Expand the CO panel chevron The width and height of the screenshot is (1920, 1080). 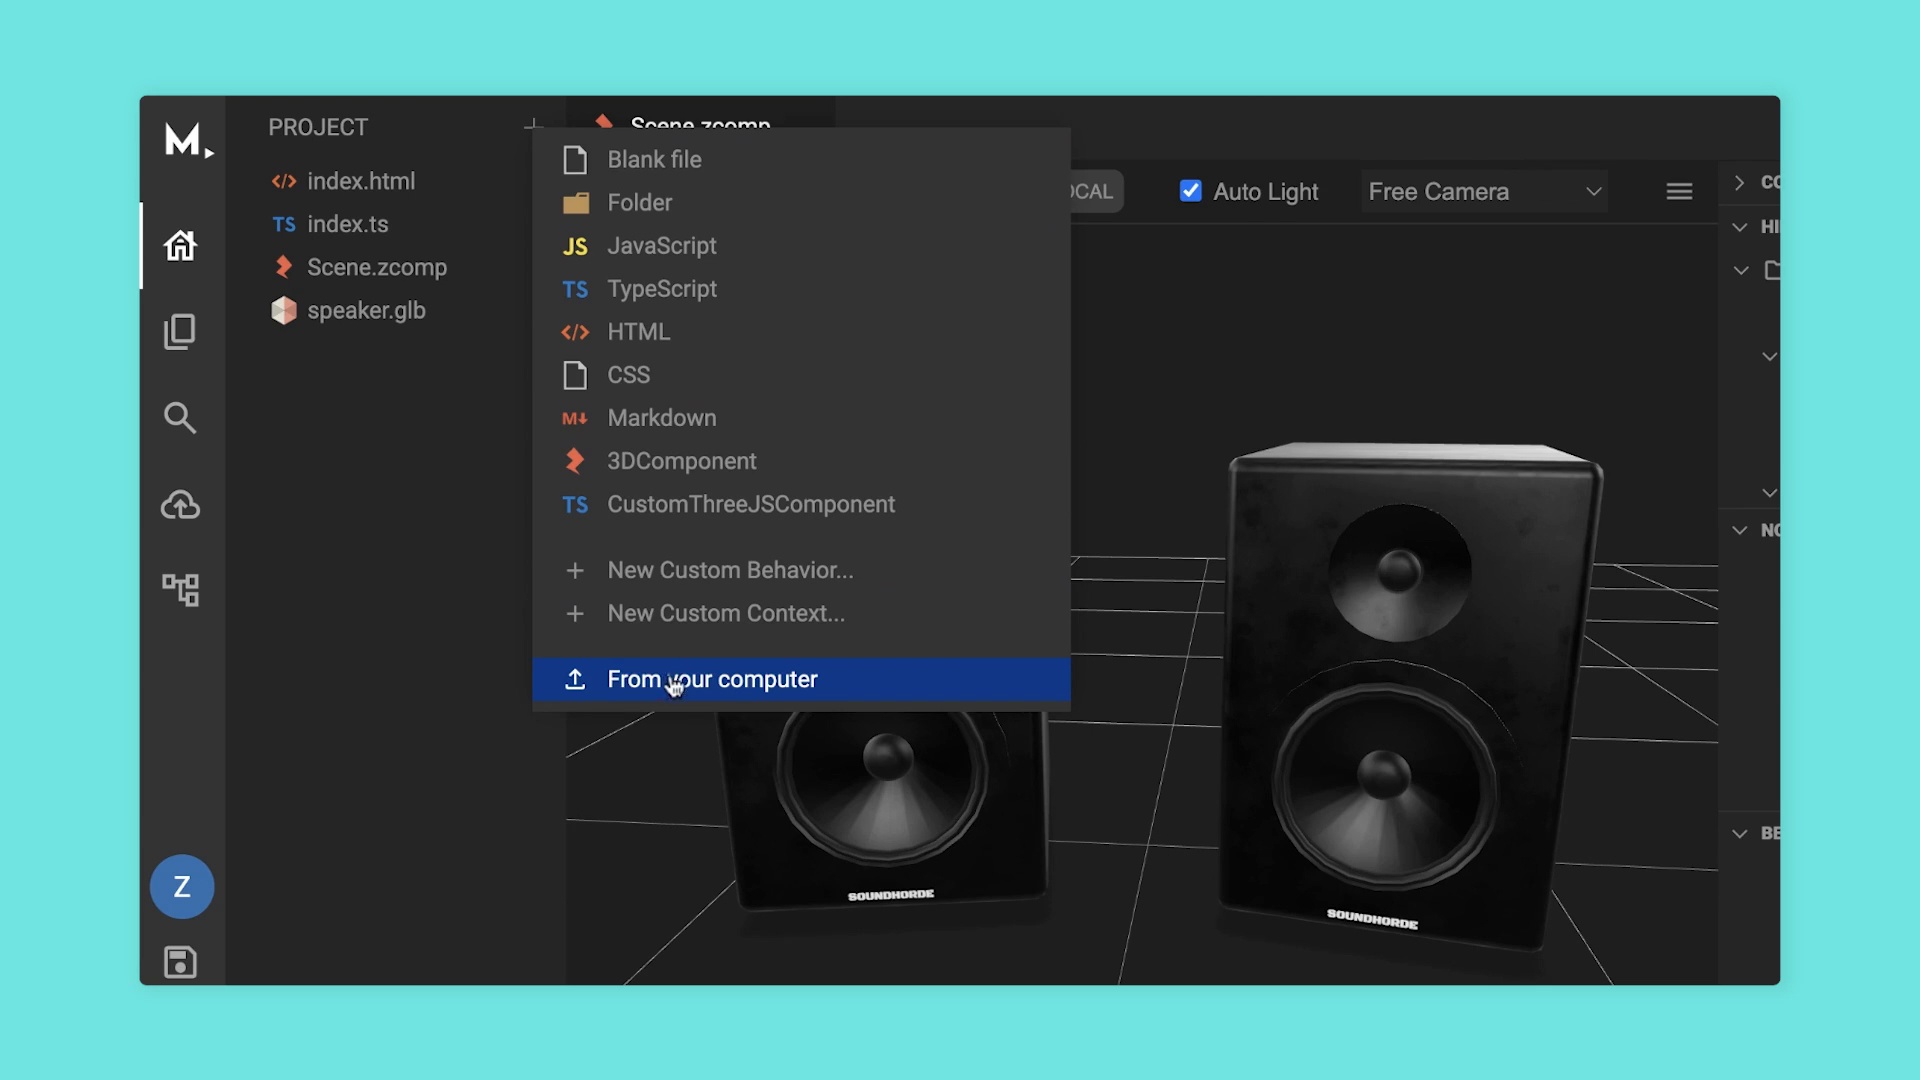[1740, 182]
